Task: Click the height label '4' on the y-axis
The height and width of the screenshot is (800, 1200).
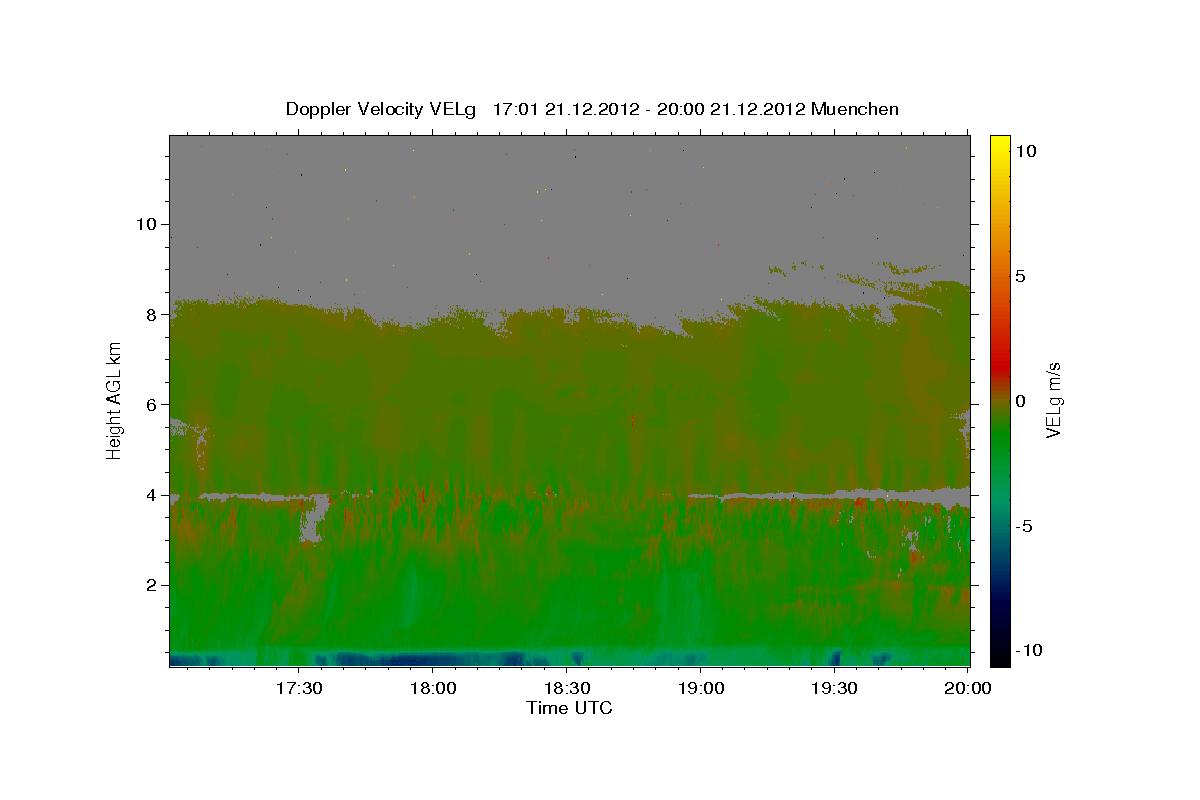Action: pyautogui.click(x=153, y=495)
